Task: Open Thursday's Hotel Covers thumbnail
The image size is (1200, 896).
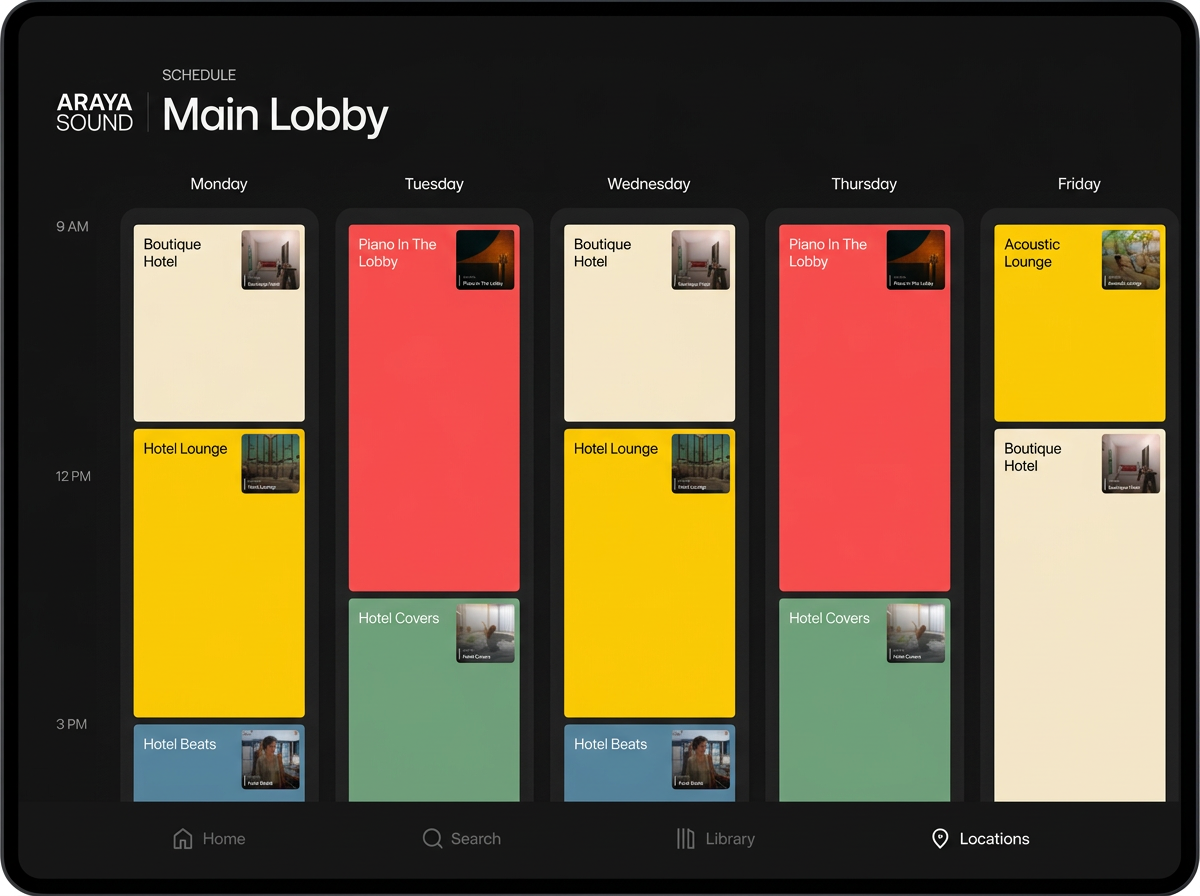Action: [x=916, y=634]
